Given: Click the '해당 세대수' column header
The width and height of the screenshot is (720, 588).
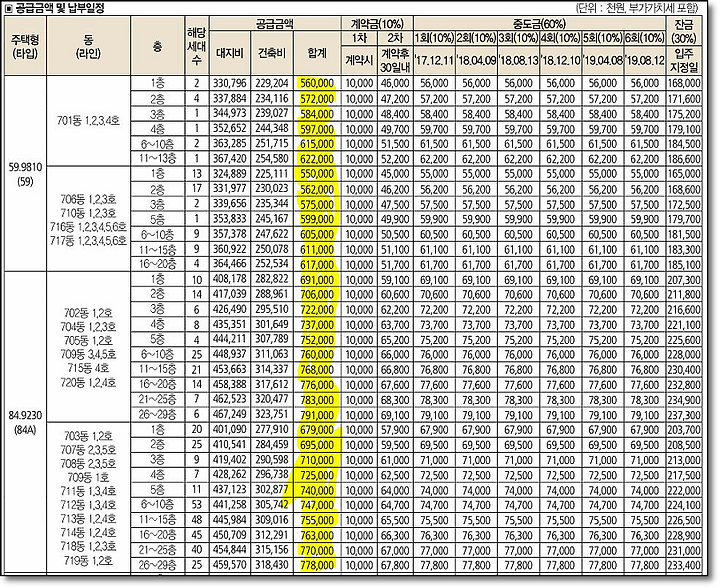Looking at the screenshot, I should click(197, 46).
